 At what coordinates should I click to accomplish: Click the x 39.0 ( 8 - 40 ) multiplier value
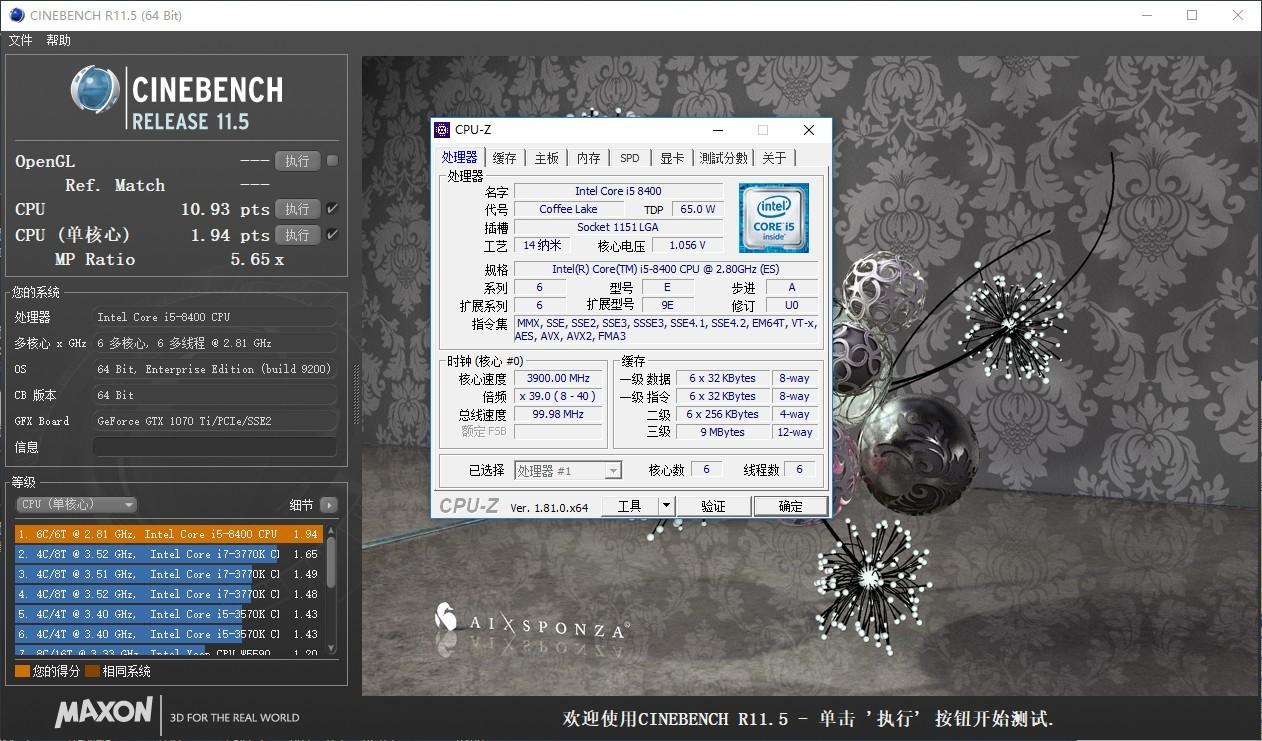click(x=557, y=396)
